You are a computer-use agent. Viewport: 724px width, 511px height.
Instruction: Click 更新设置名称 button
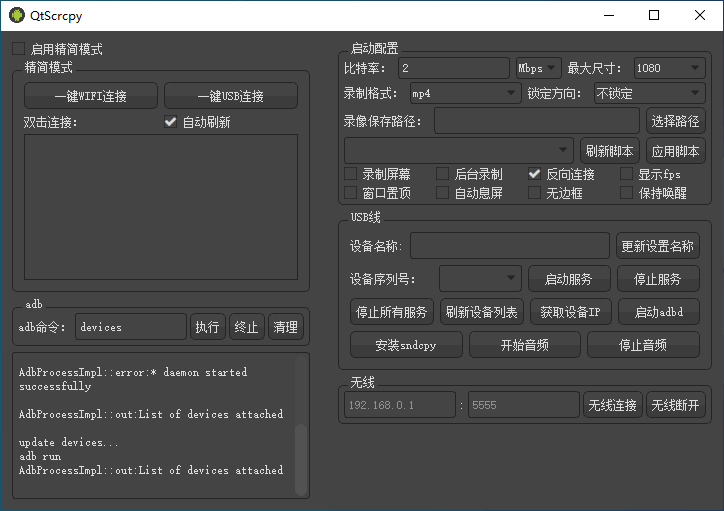[x=658, y=246]
